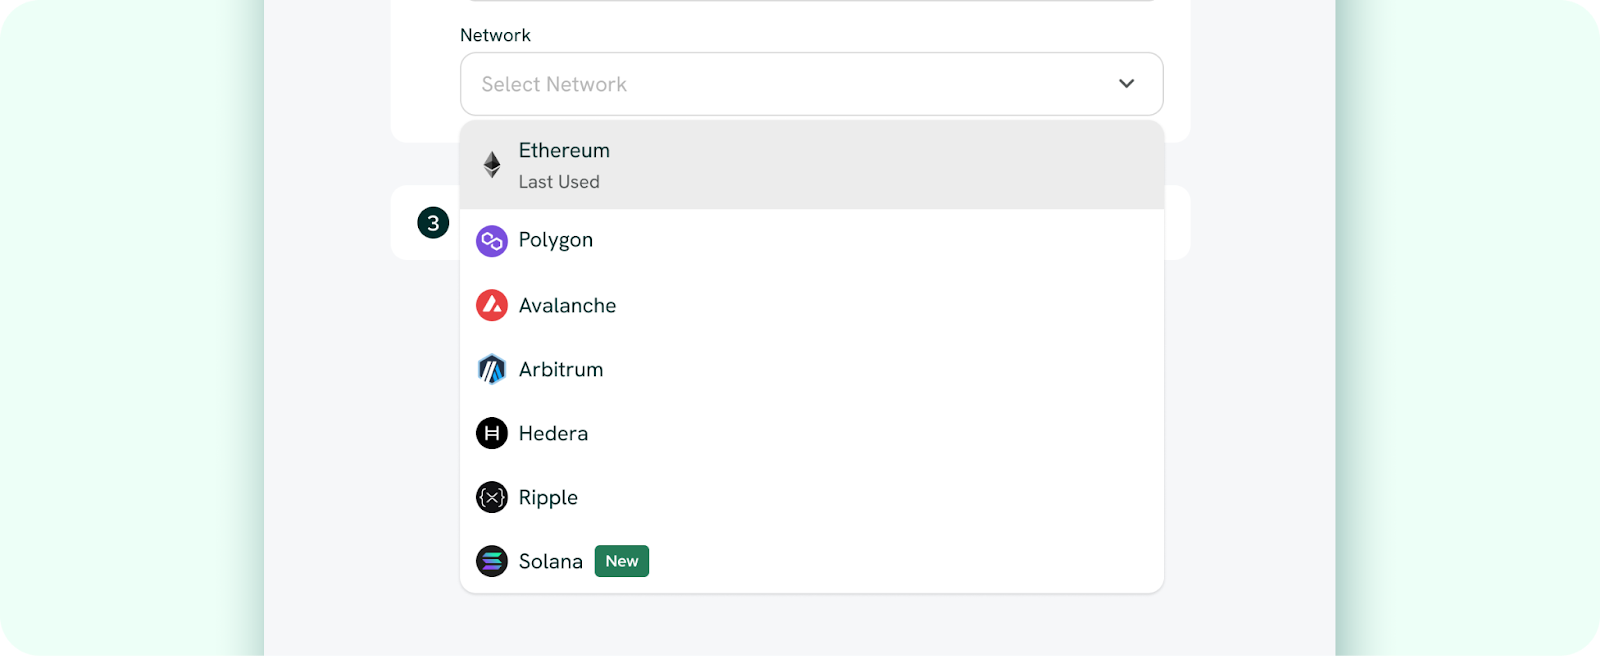Click the blue Arbitrum logo icon
Image resolution: width=1600 pixels, height=656 pixels.
[492, 369]
